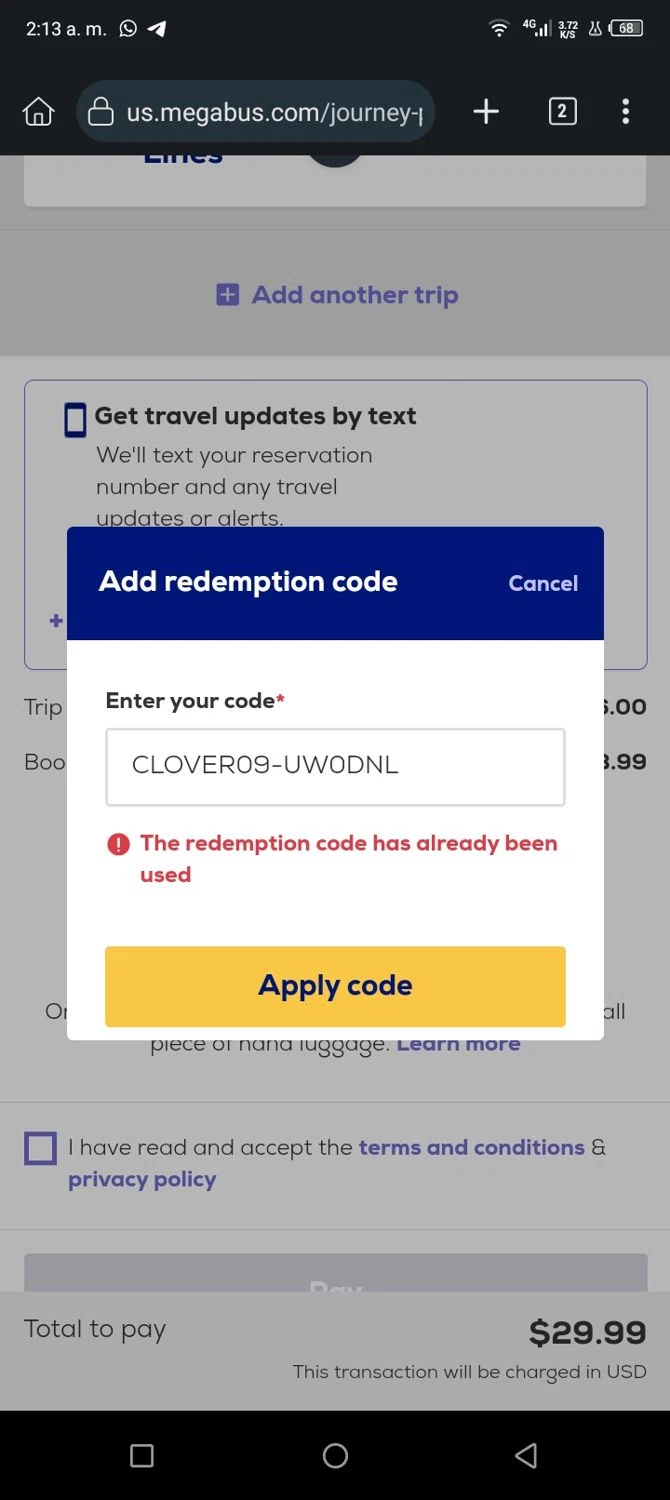Tap the Learn more luggage link
The image size is (670, 1500).
point(458,1043)
